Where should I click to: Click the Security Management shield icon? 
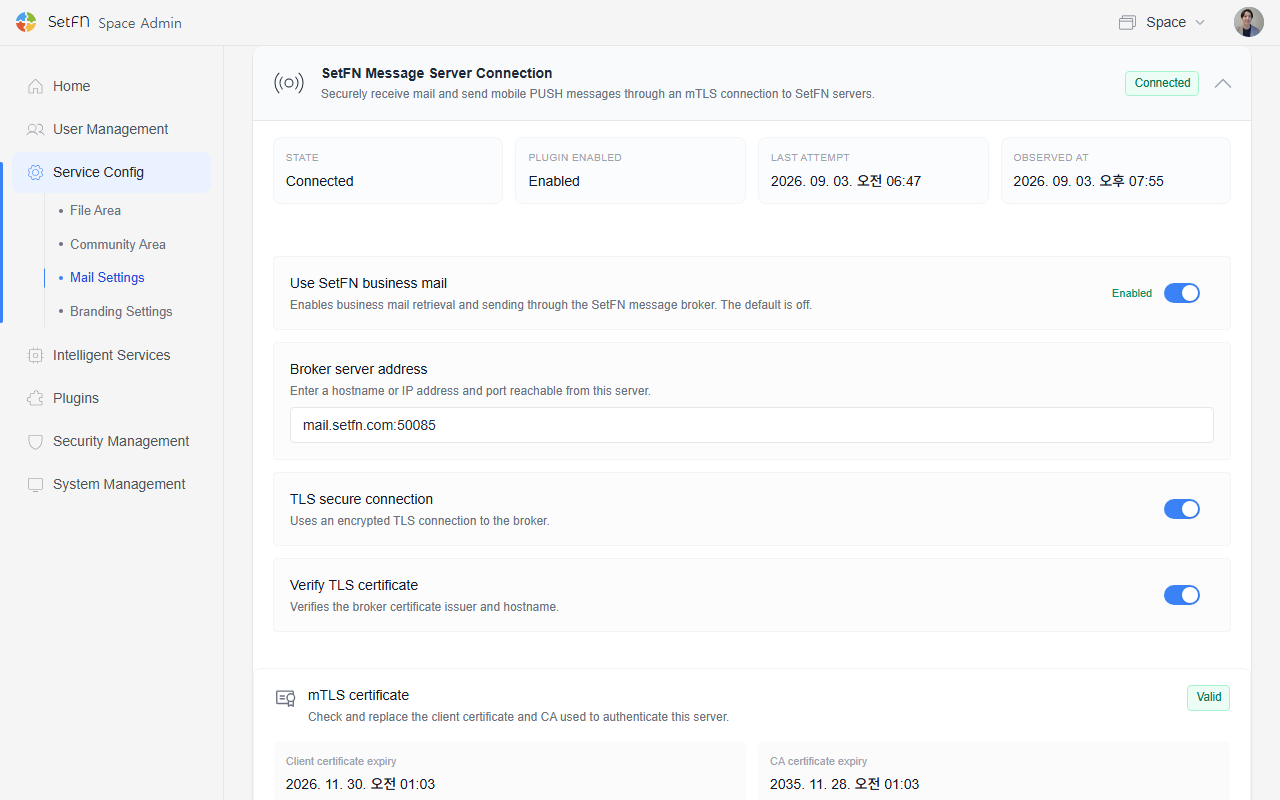[36, 441]
